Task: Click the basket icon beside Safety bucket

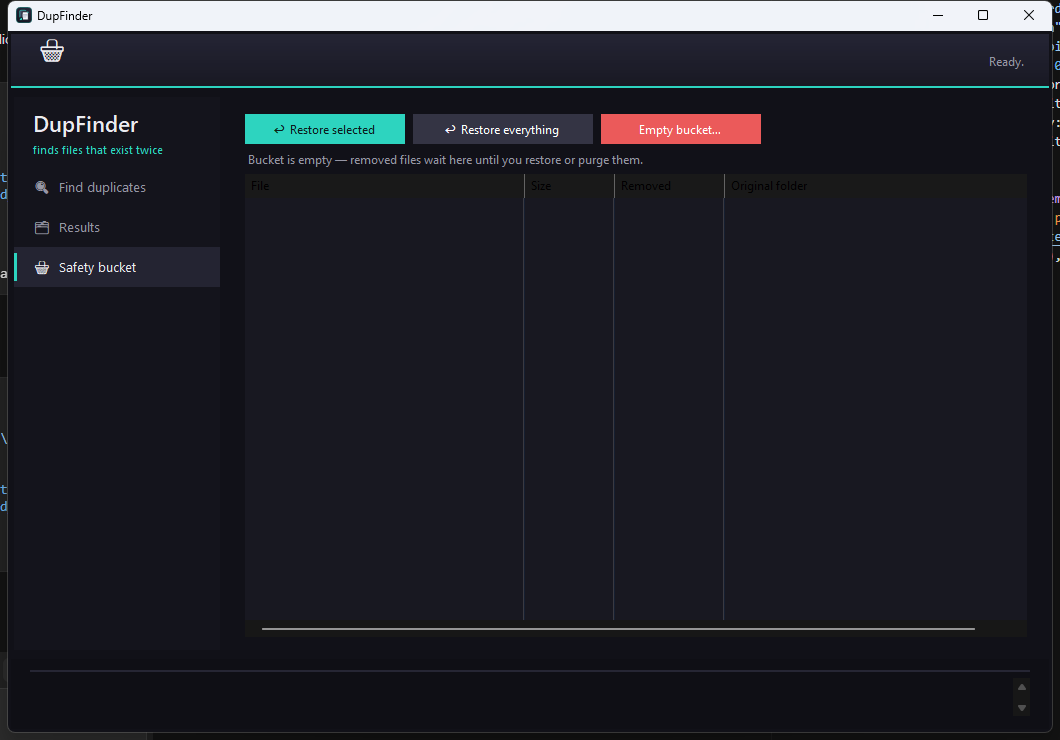Action: click(x=42, y=268)
